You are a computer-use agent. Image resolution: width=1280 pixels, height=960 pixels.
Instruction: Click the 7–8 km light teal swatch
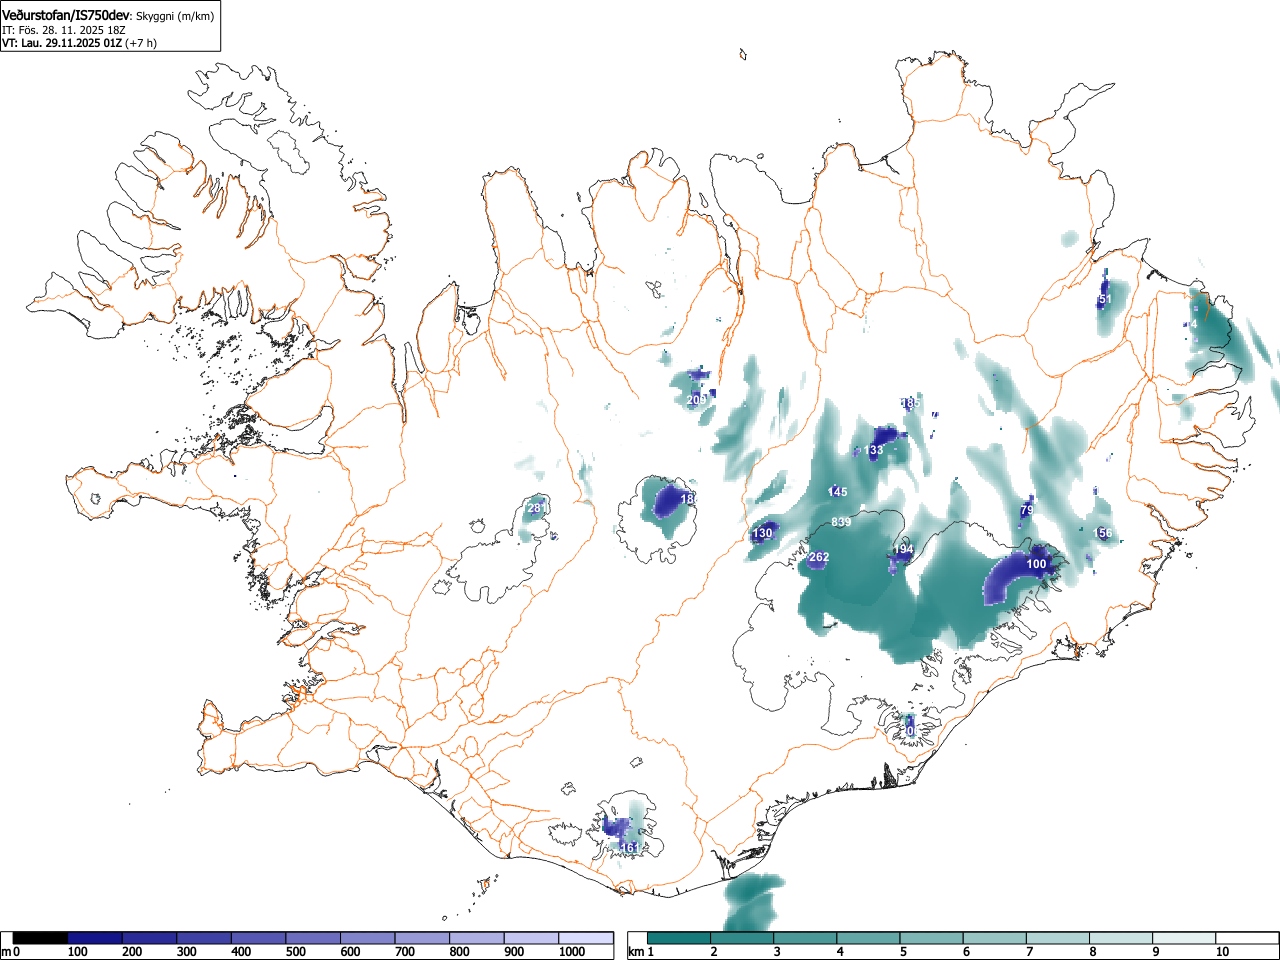pyautogui.click(x=1057, y=938)
